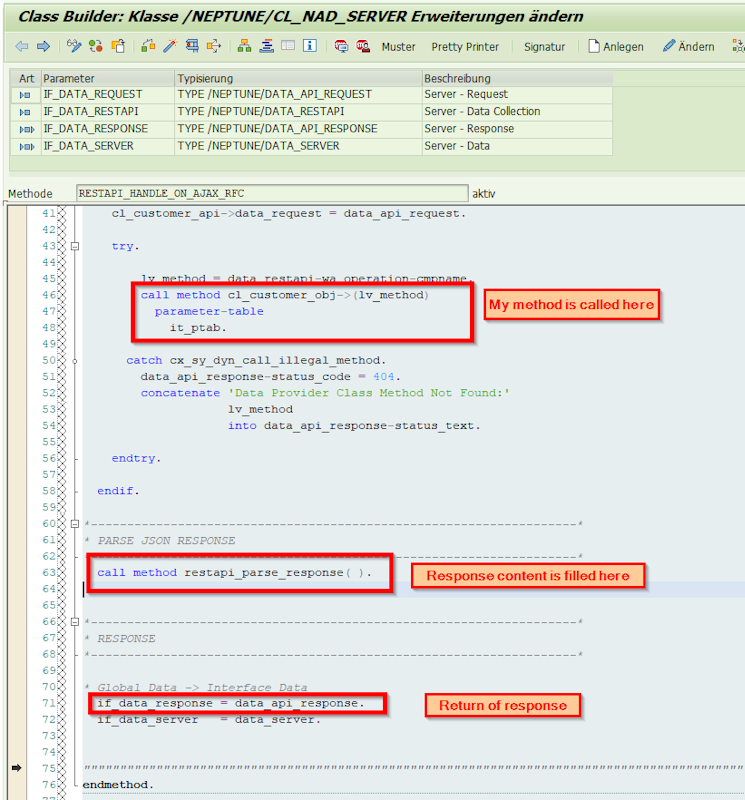Click the forward navigation arrow icon

pos(42,46)
